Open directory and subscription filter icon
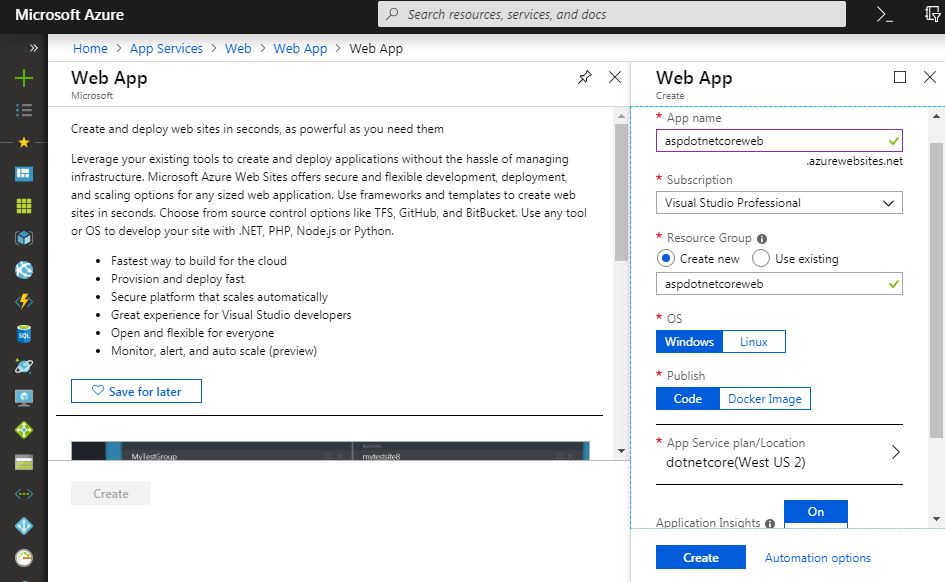The height and width of the screenshot is (582, 945). coord(932,14)
